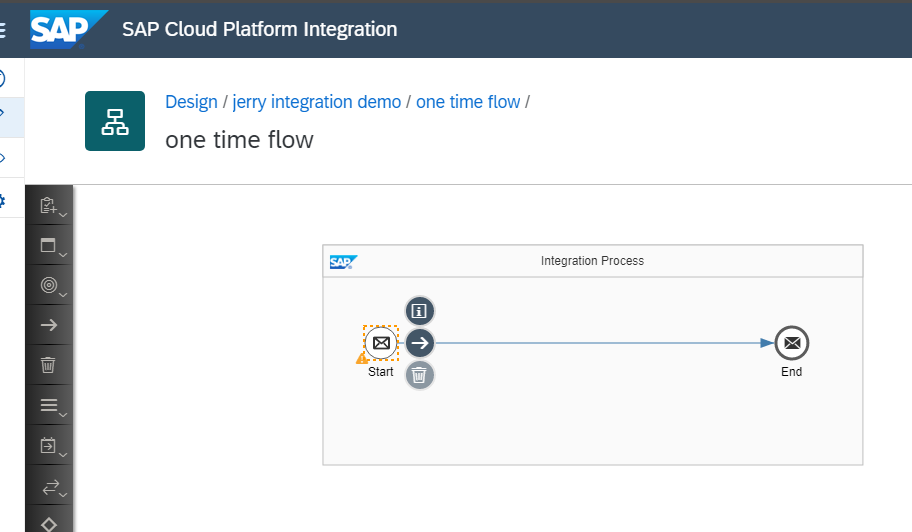Screen dimensions: 912x532
Task: Go to Design breadcrumb link
Action: (191, 102)
